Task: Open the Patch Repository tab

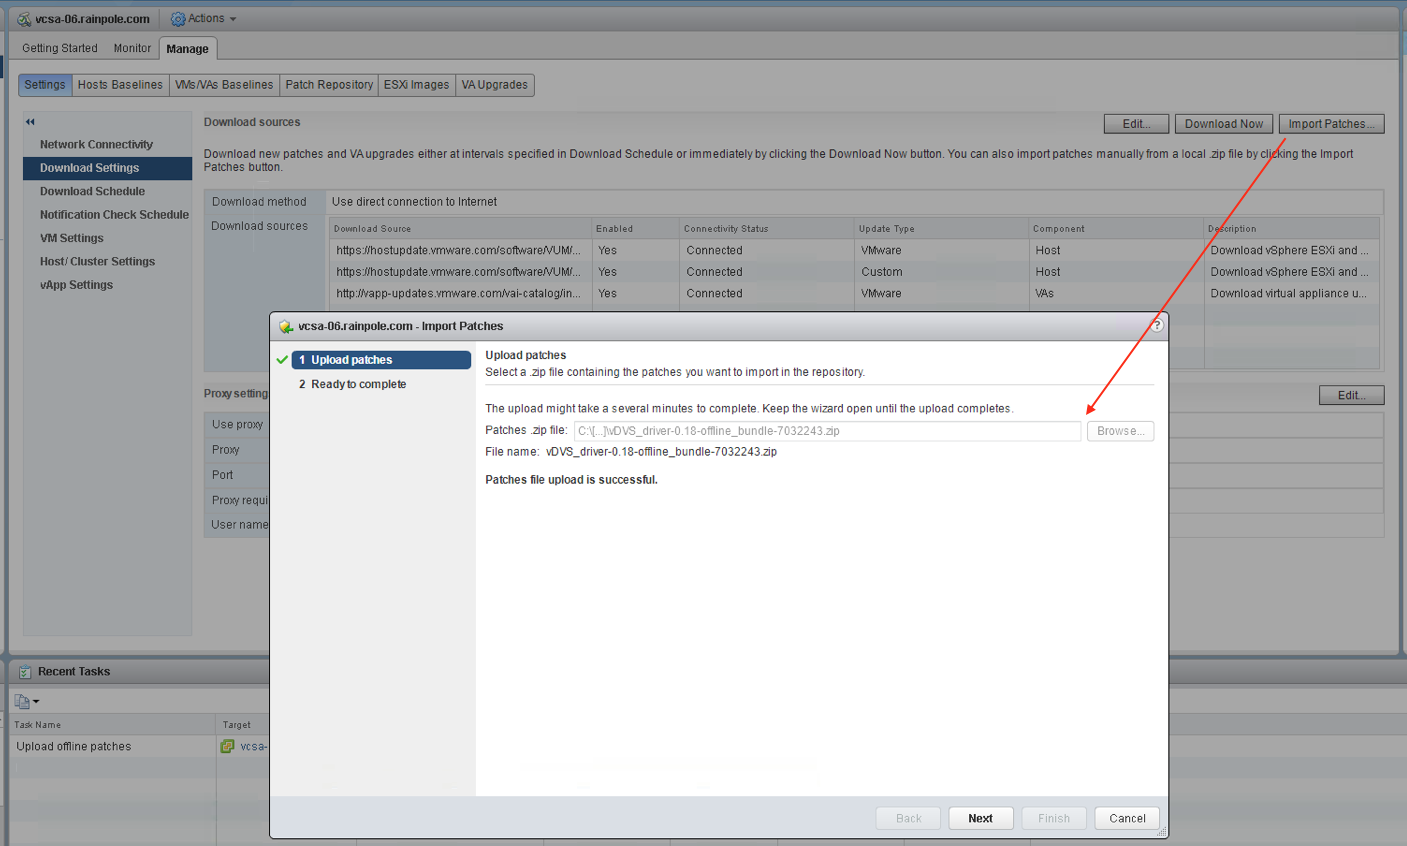Action: tap(329, 85)
